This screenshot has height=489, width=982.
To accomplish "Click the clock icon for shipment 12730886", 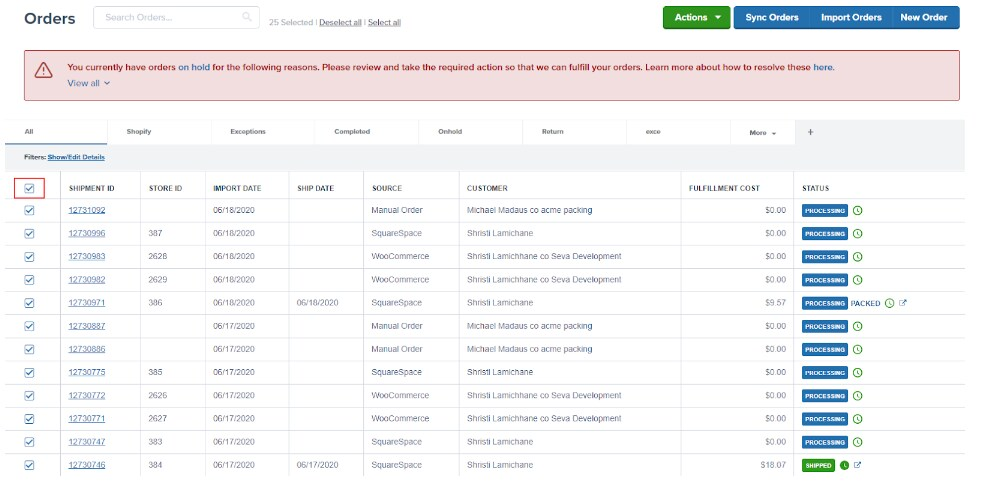I will tap(857, 349).
